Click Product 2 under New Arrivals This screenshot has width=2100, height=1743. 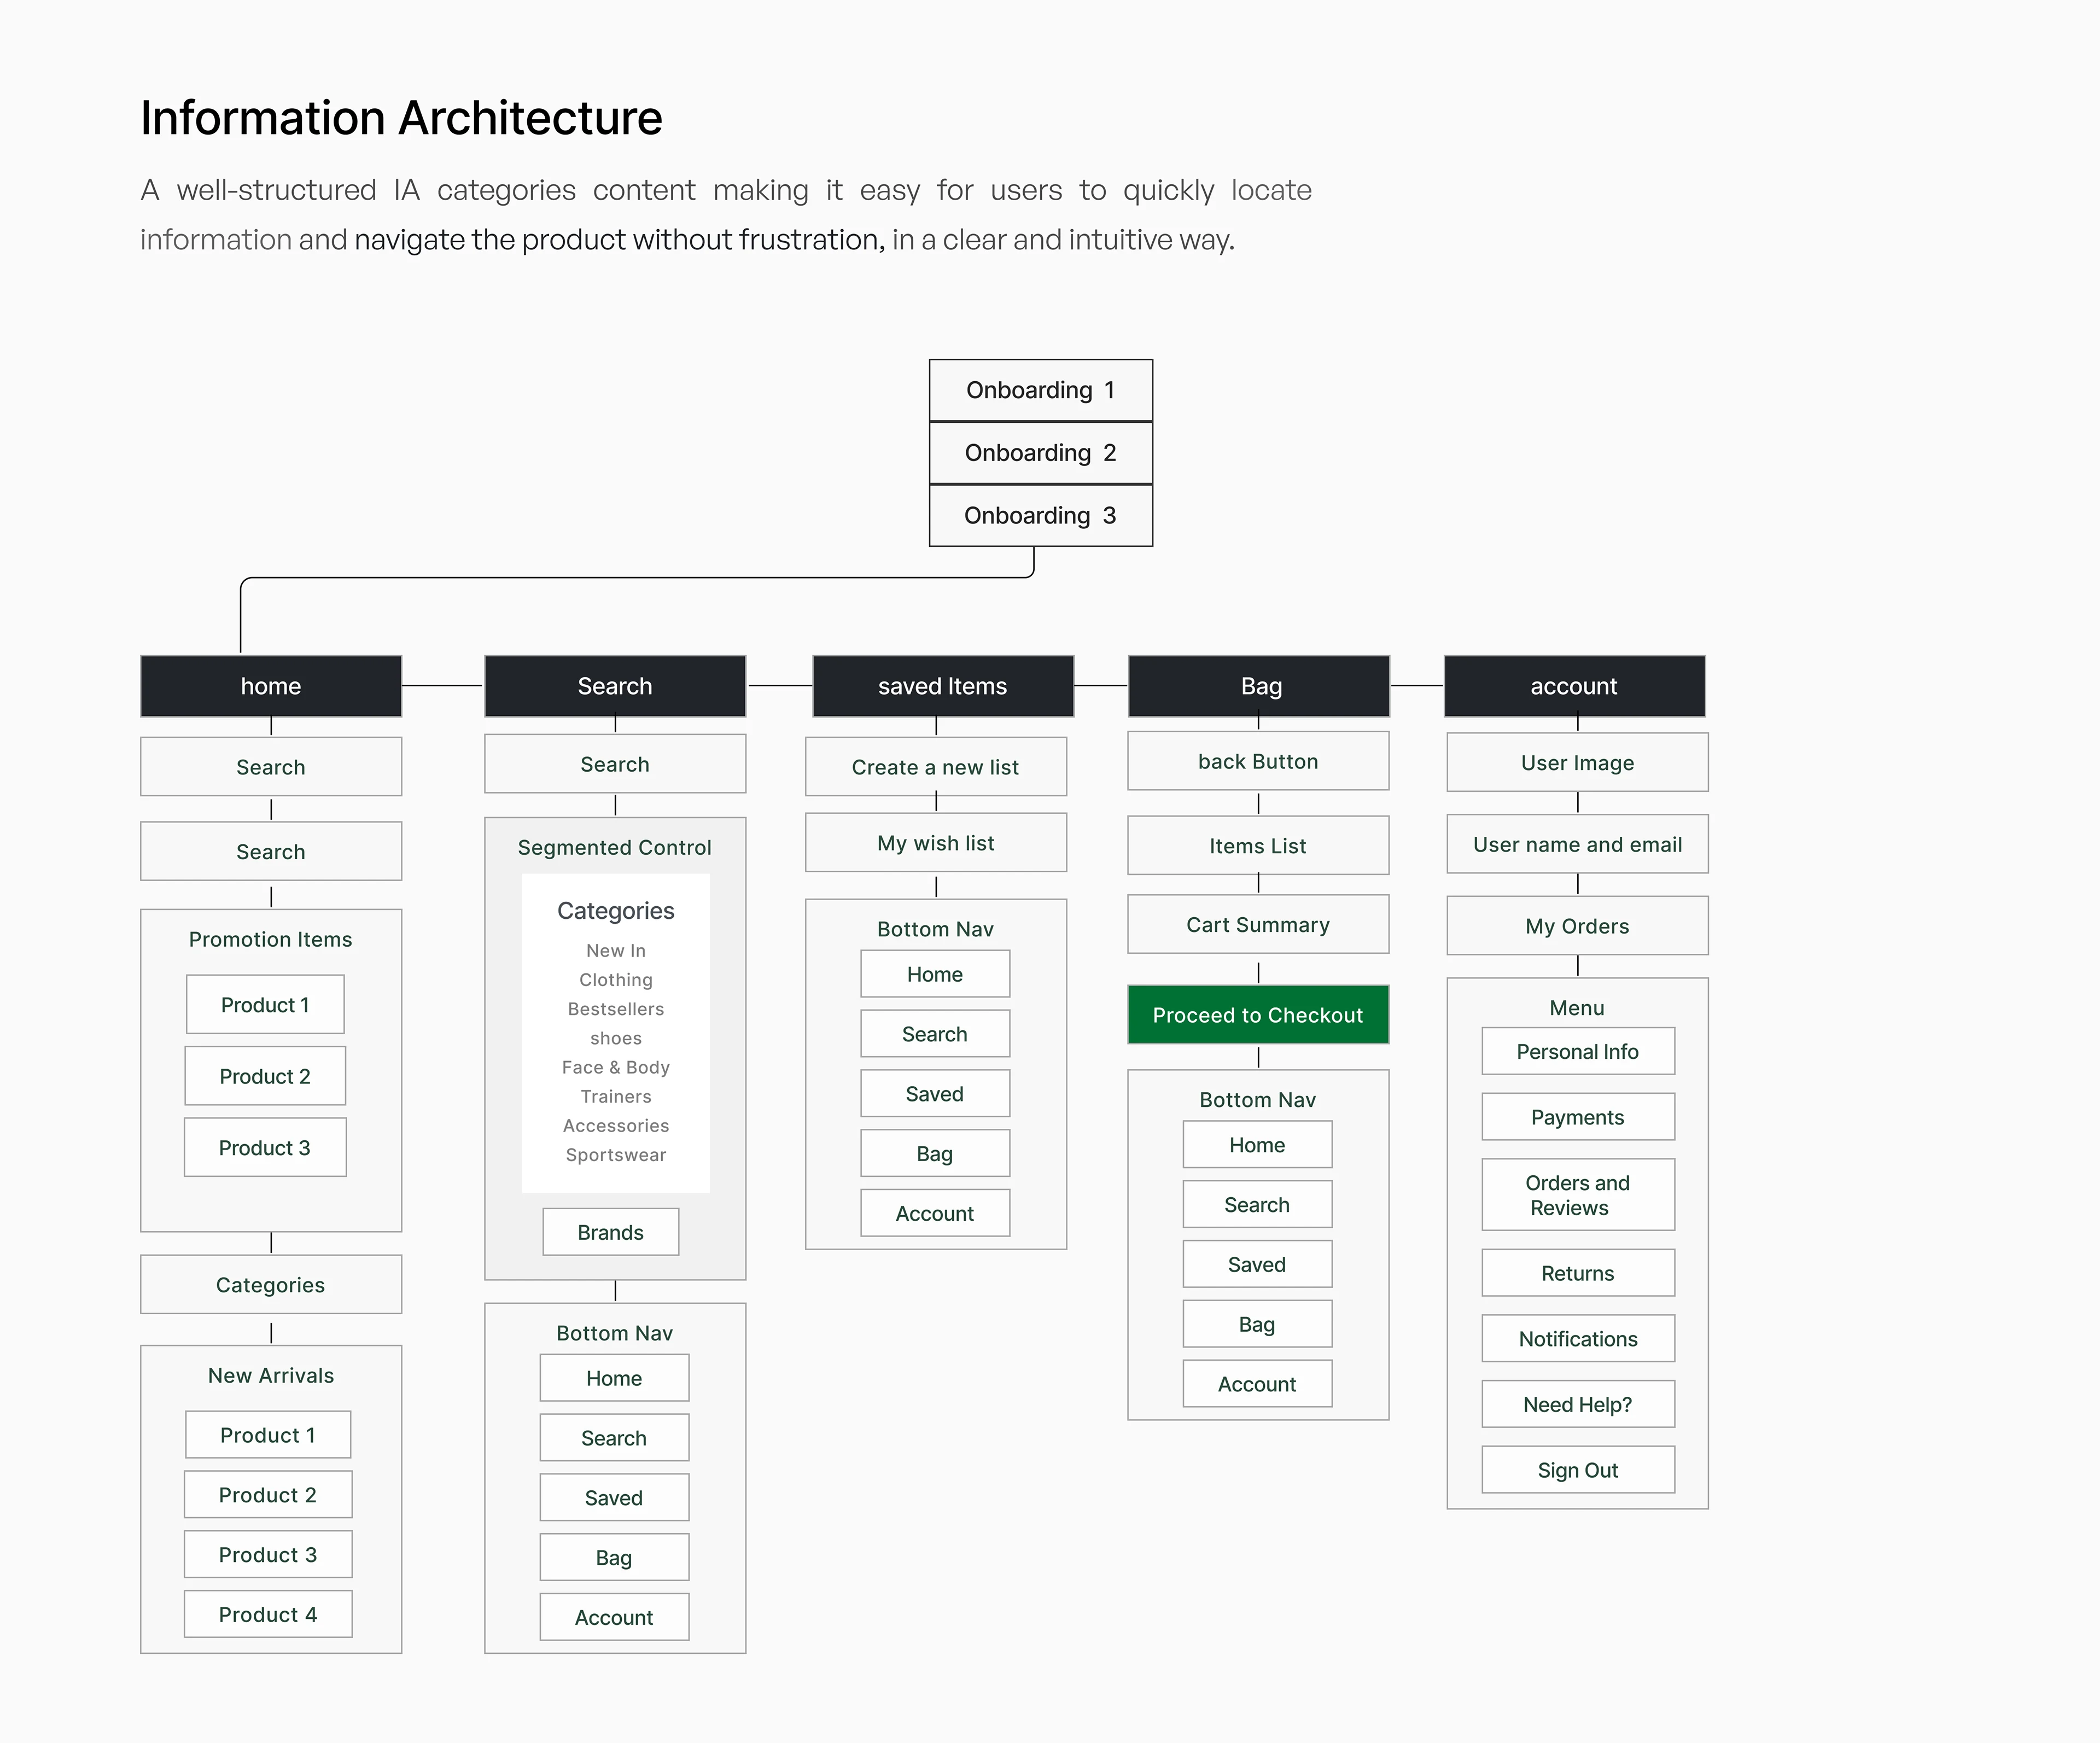(268, 1495)
